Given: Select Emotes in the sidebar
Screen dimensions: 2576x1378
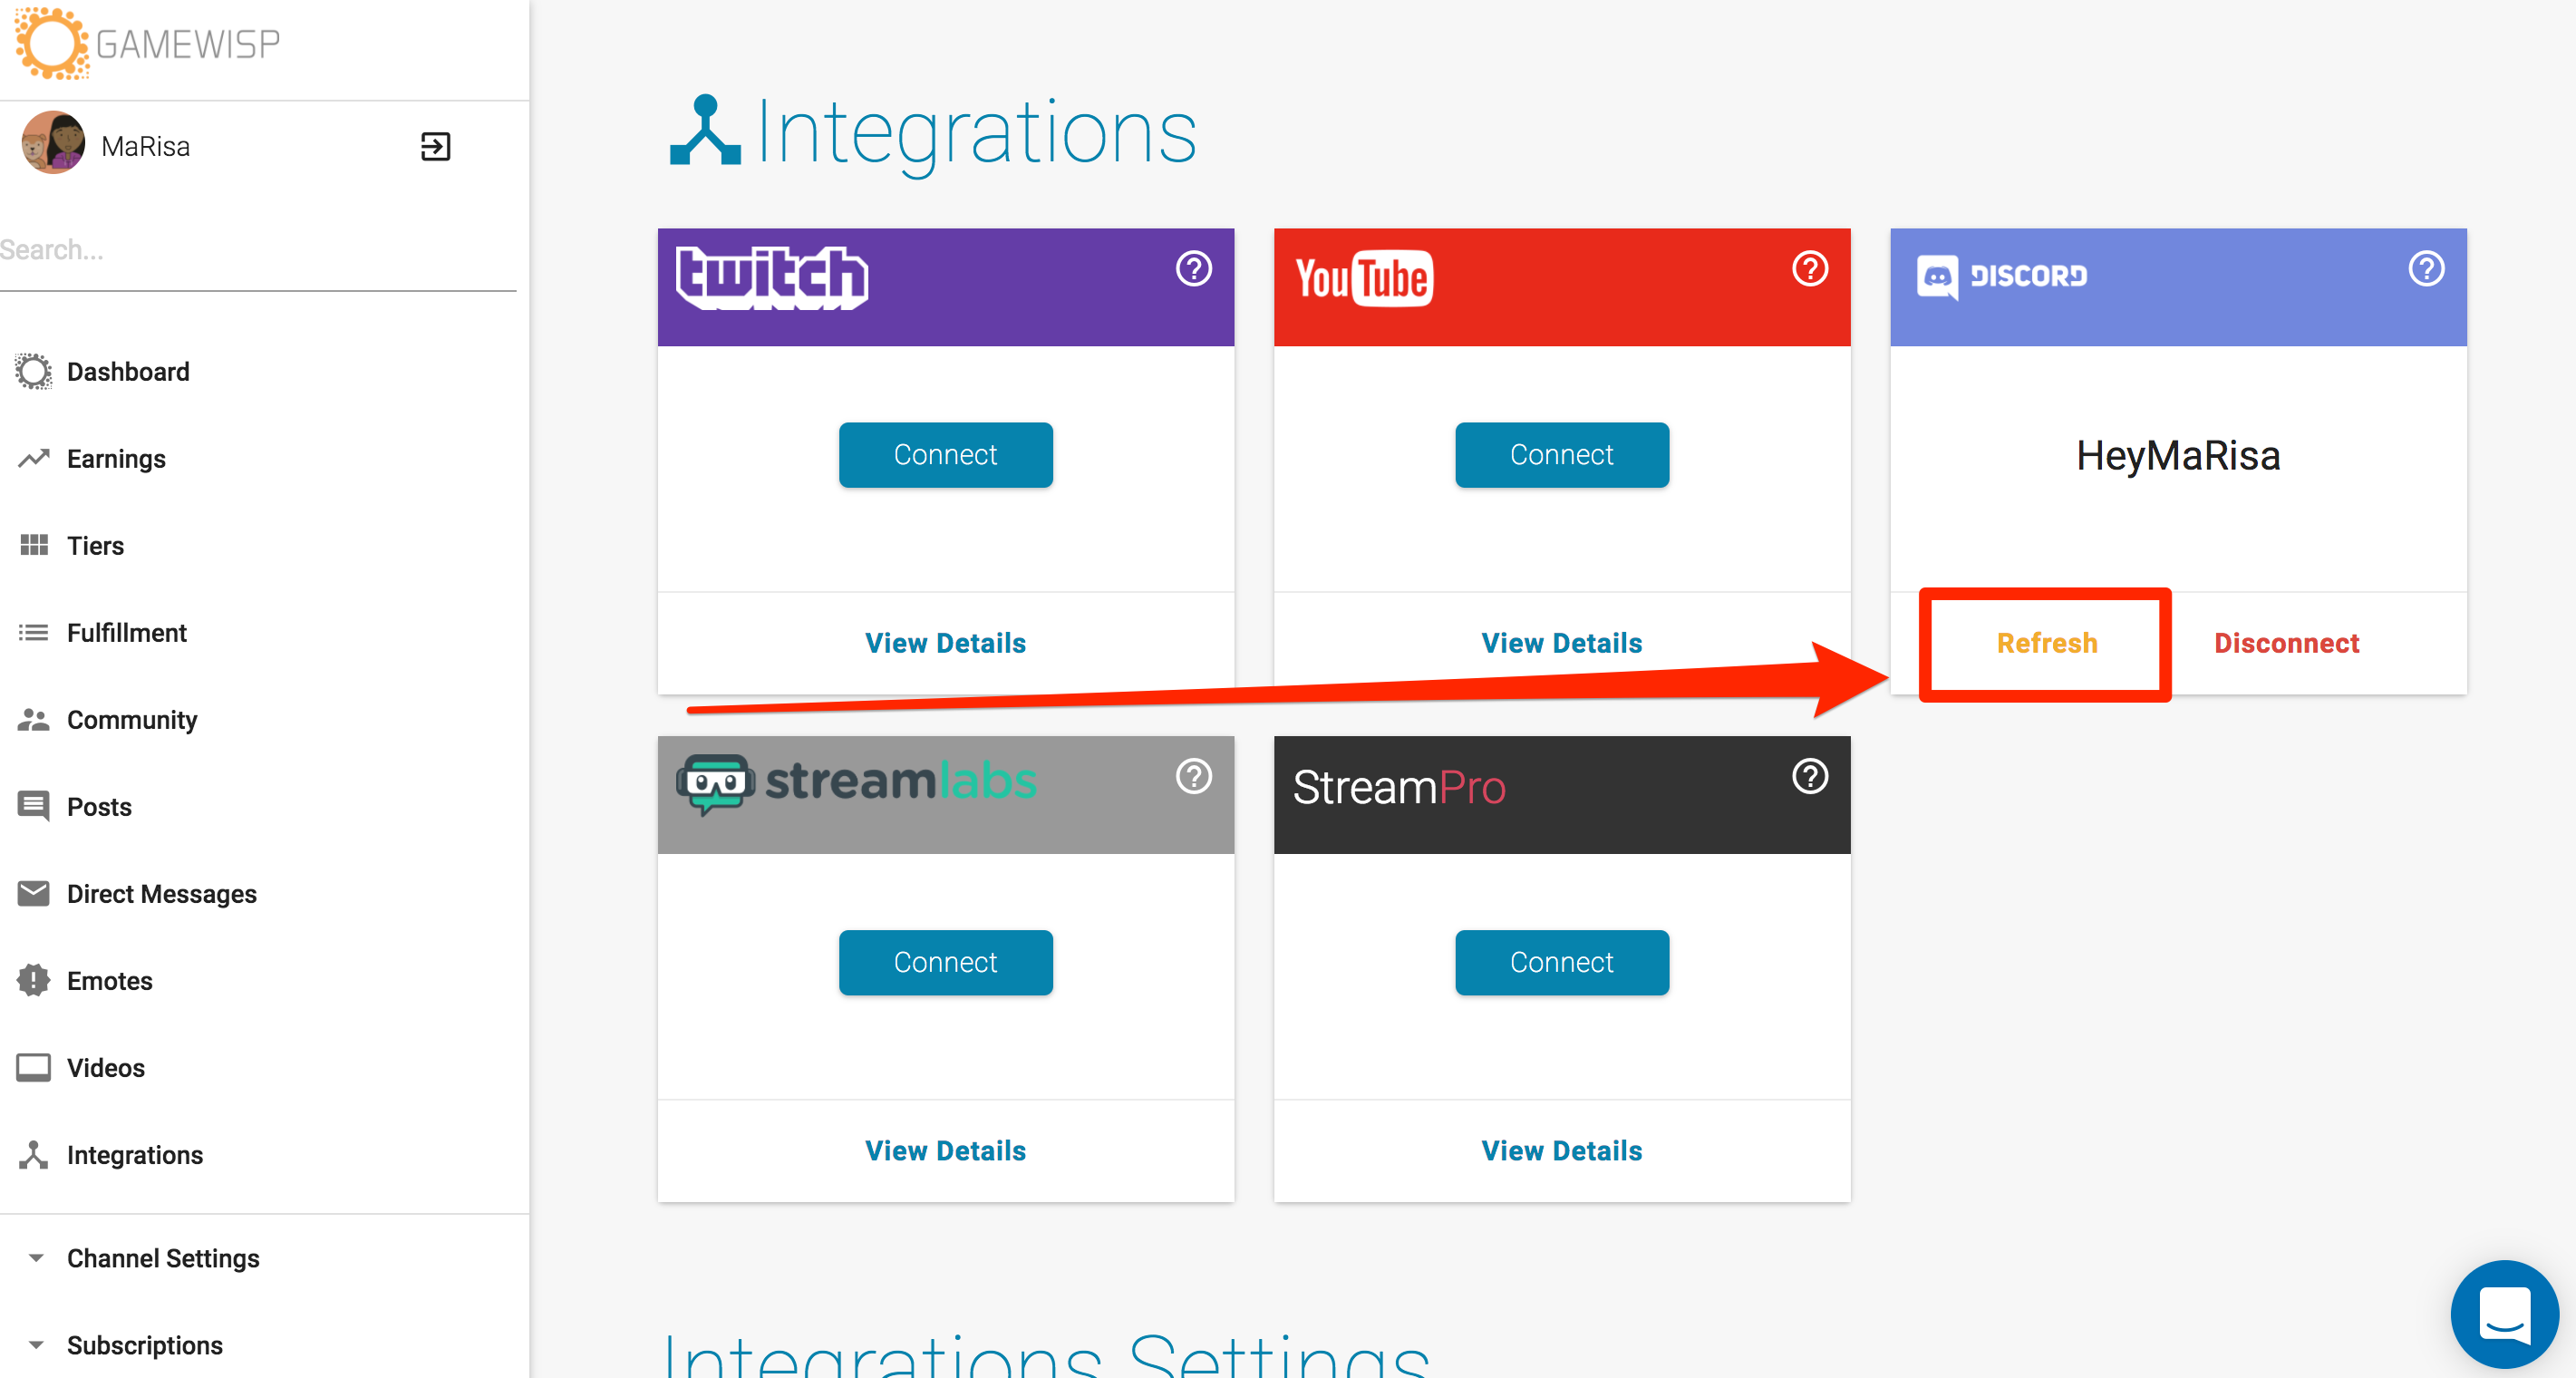Looking at the screenshot, I should pyautogui.click(x=109, y=981).
